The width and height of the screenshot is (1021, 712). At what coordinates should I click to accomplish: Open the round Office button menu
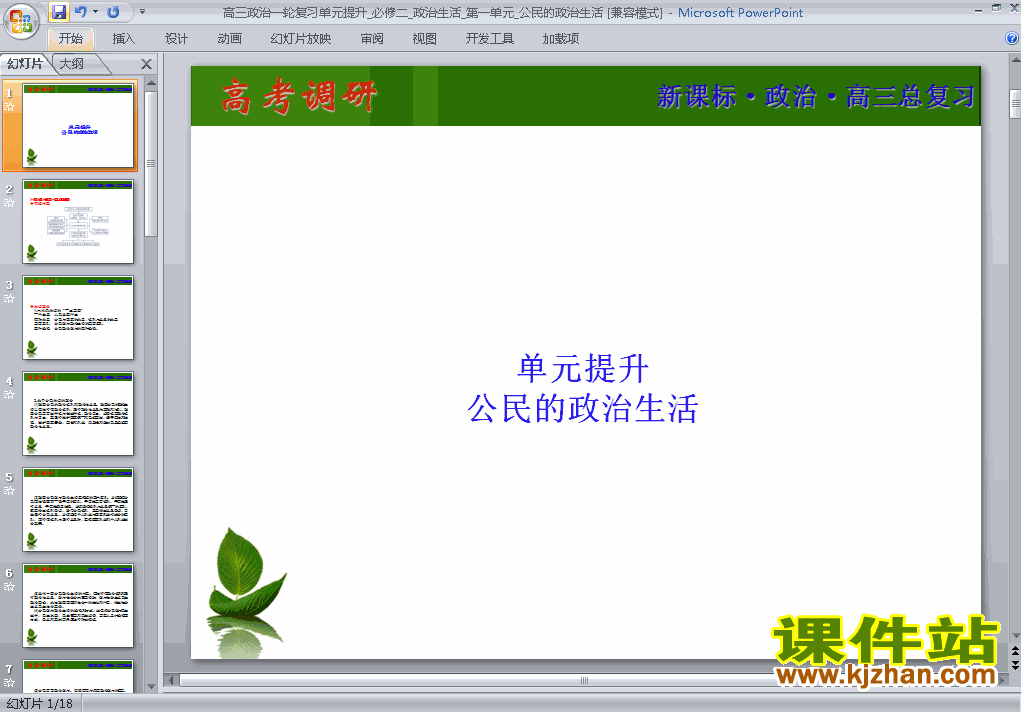pos(21,21)
